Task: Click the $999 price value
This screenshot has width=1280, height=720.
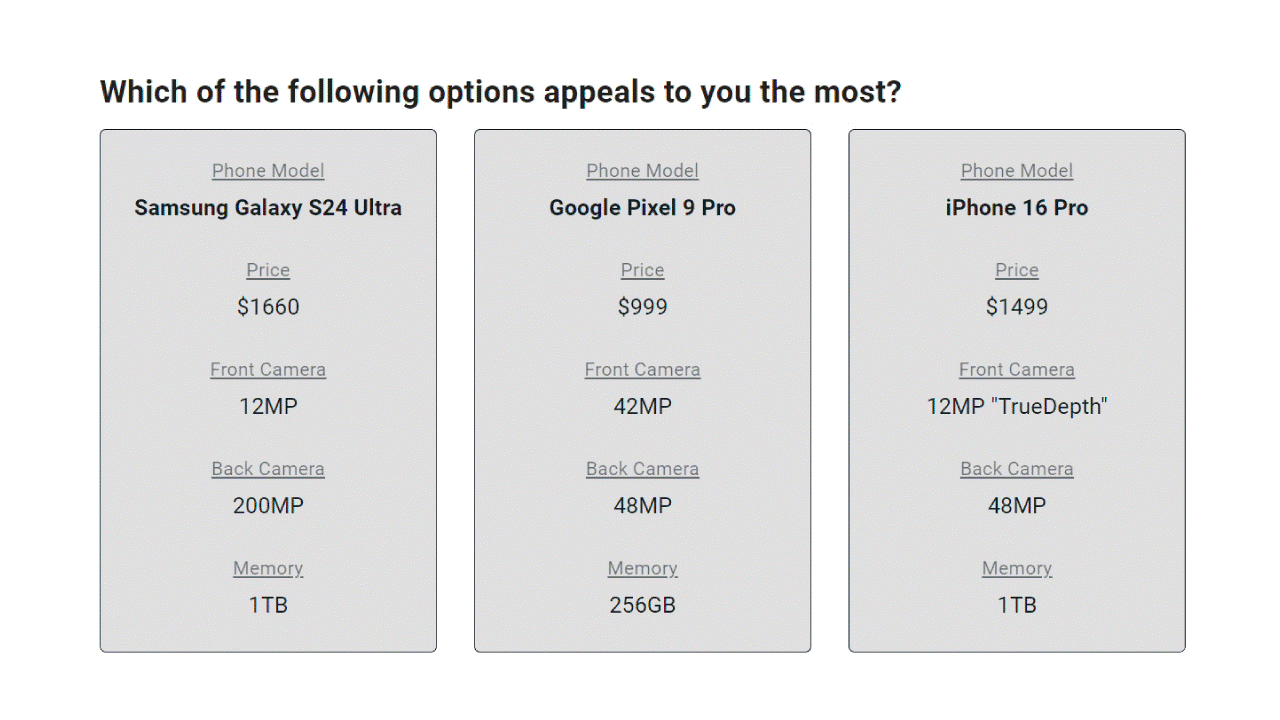Action: click(642, 307)
